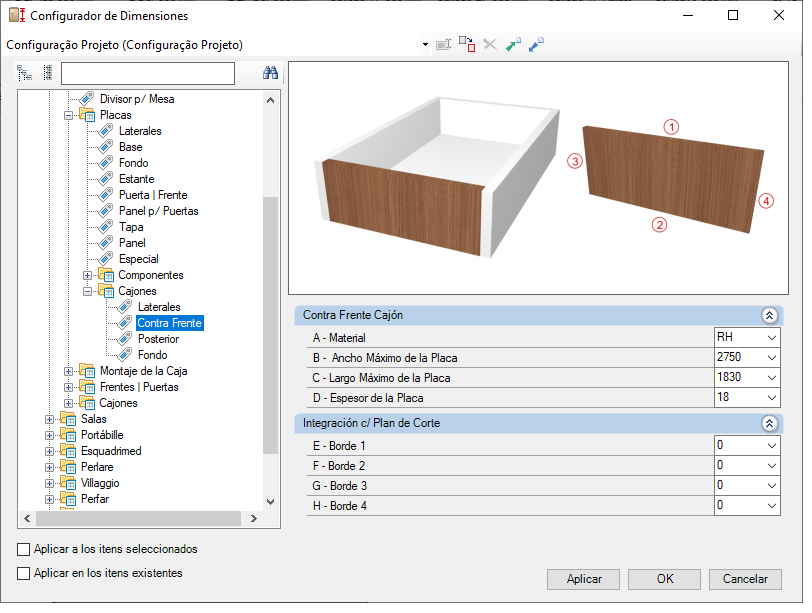Collapse the expanded Cajones node

pyautogui.click(x=87, y=291)
